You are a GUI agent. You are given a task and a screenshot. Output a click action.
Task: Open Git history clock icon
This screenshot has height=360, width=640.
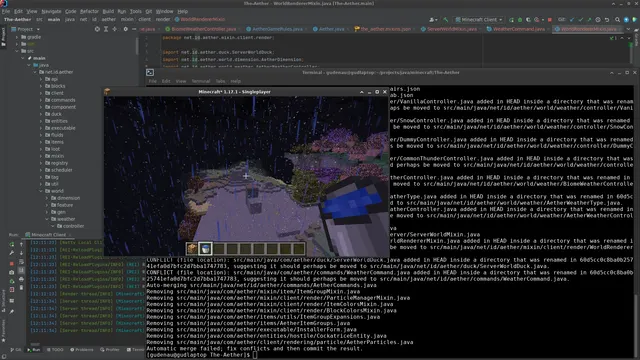coord(598,20)
